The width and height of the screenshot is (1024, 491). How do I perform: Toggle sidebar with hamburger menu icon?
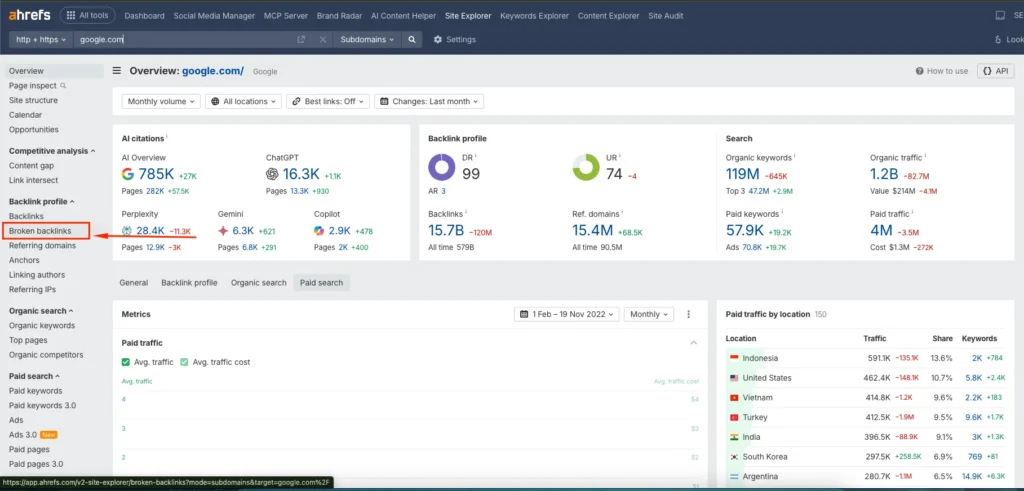click(x=116, y=71)
